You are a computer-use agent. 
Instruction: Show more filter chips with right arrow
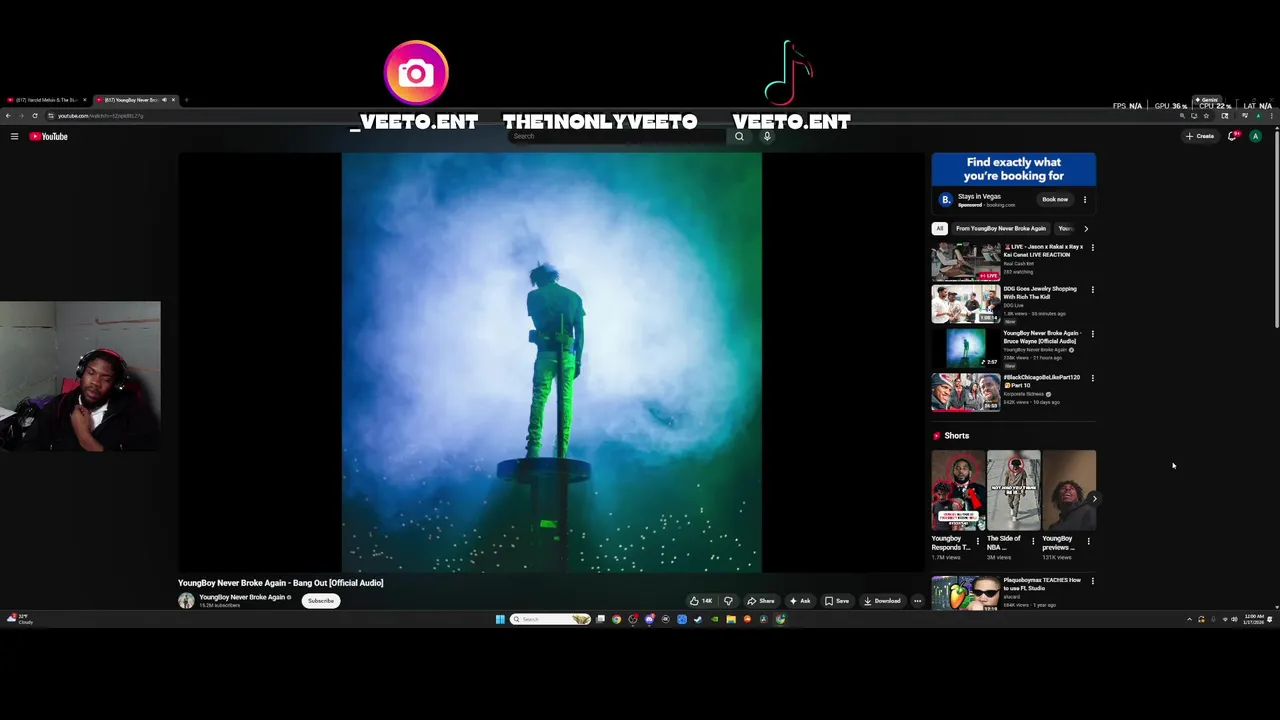point(1086,228)
